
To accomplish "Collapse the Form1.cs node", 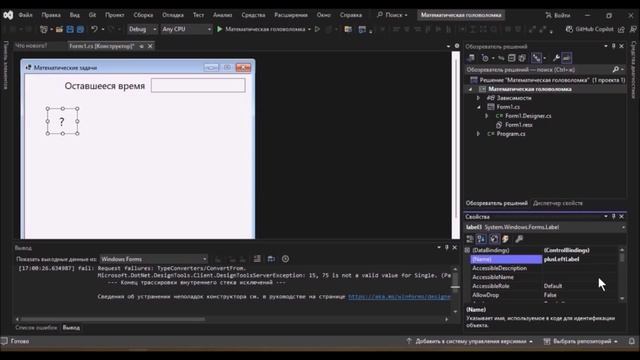I will (x=479, y=107).
